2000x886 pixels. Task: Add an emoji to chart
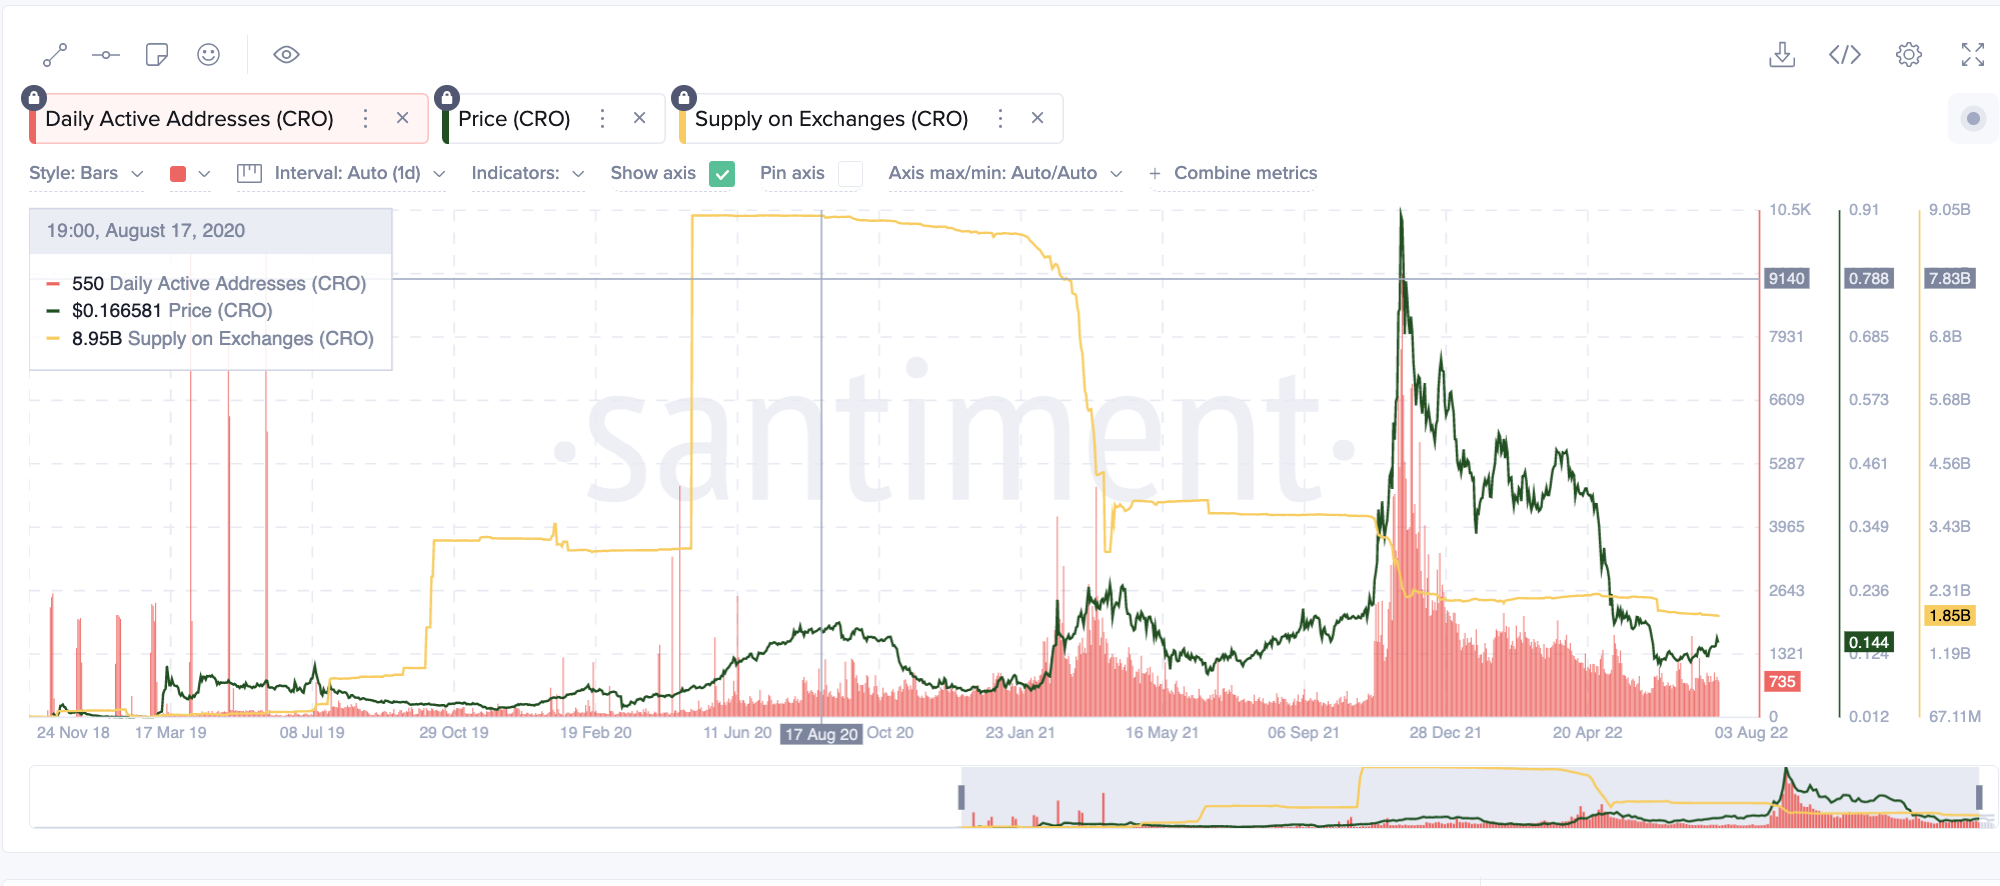point(208,55)
